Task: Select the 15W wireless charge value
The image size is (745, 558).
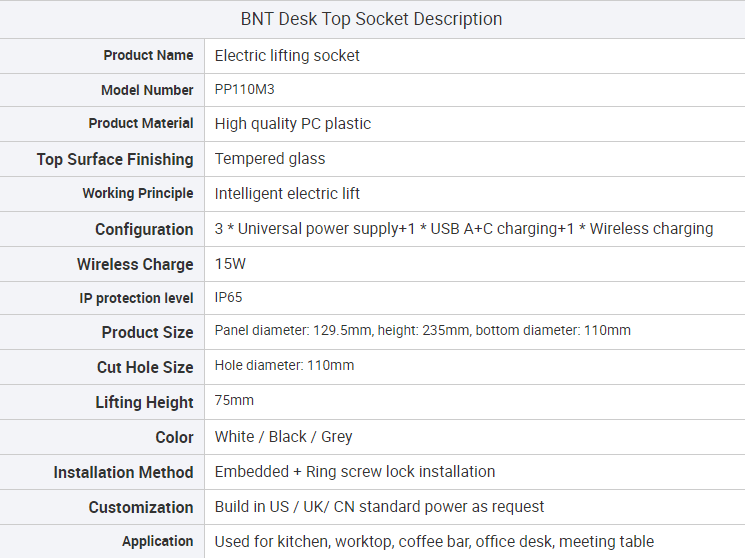Action: [230, 264]
